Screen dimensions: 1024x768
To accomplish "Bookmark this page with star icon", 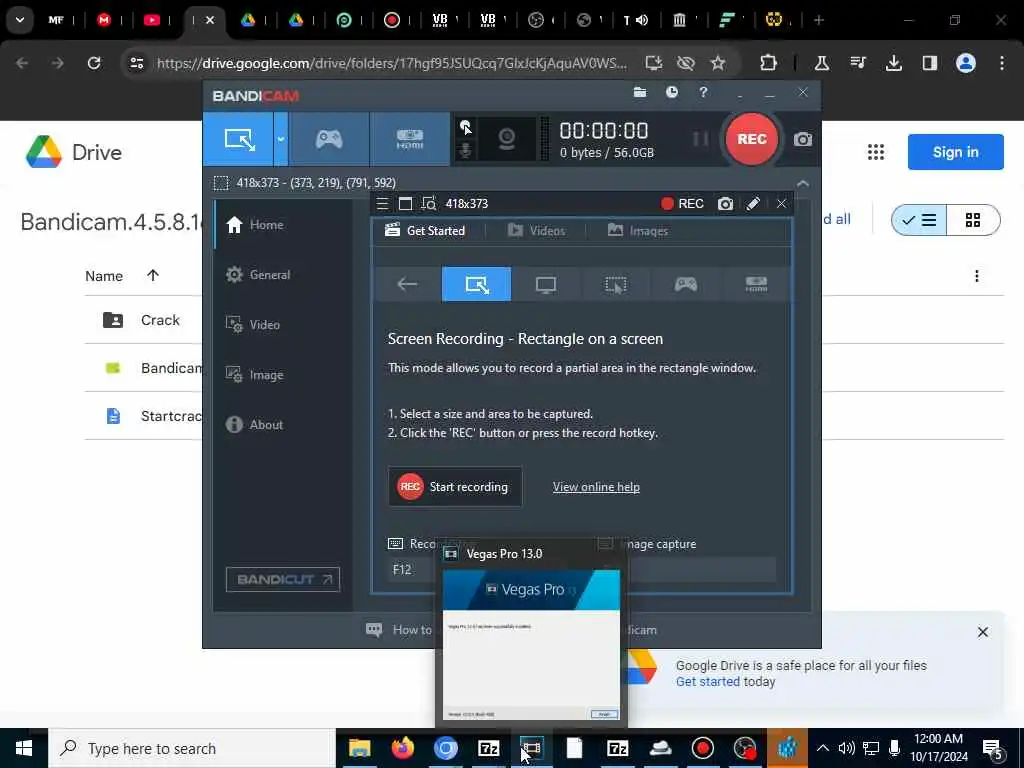I will click(718, 63).
